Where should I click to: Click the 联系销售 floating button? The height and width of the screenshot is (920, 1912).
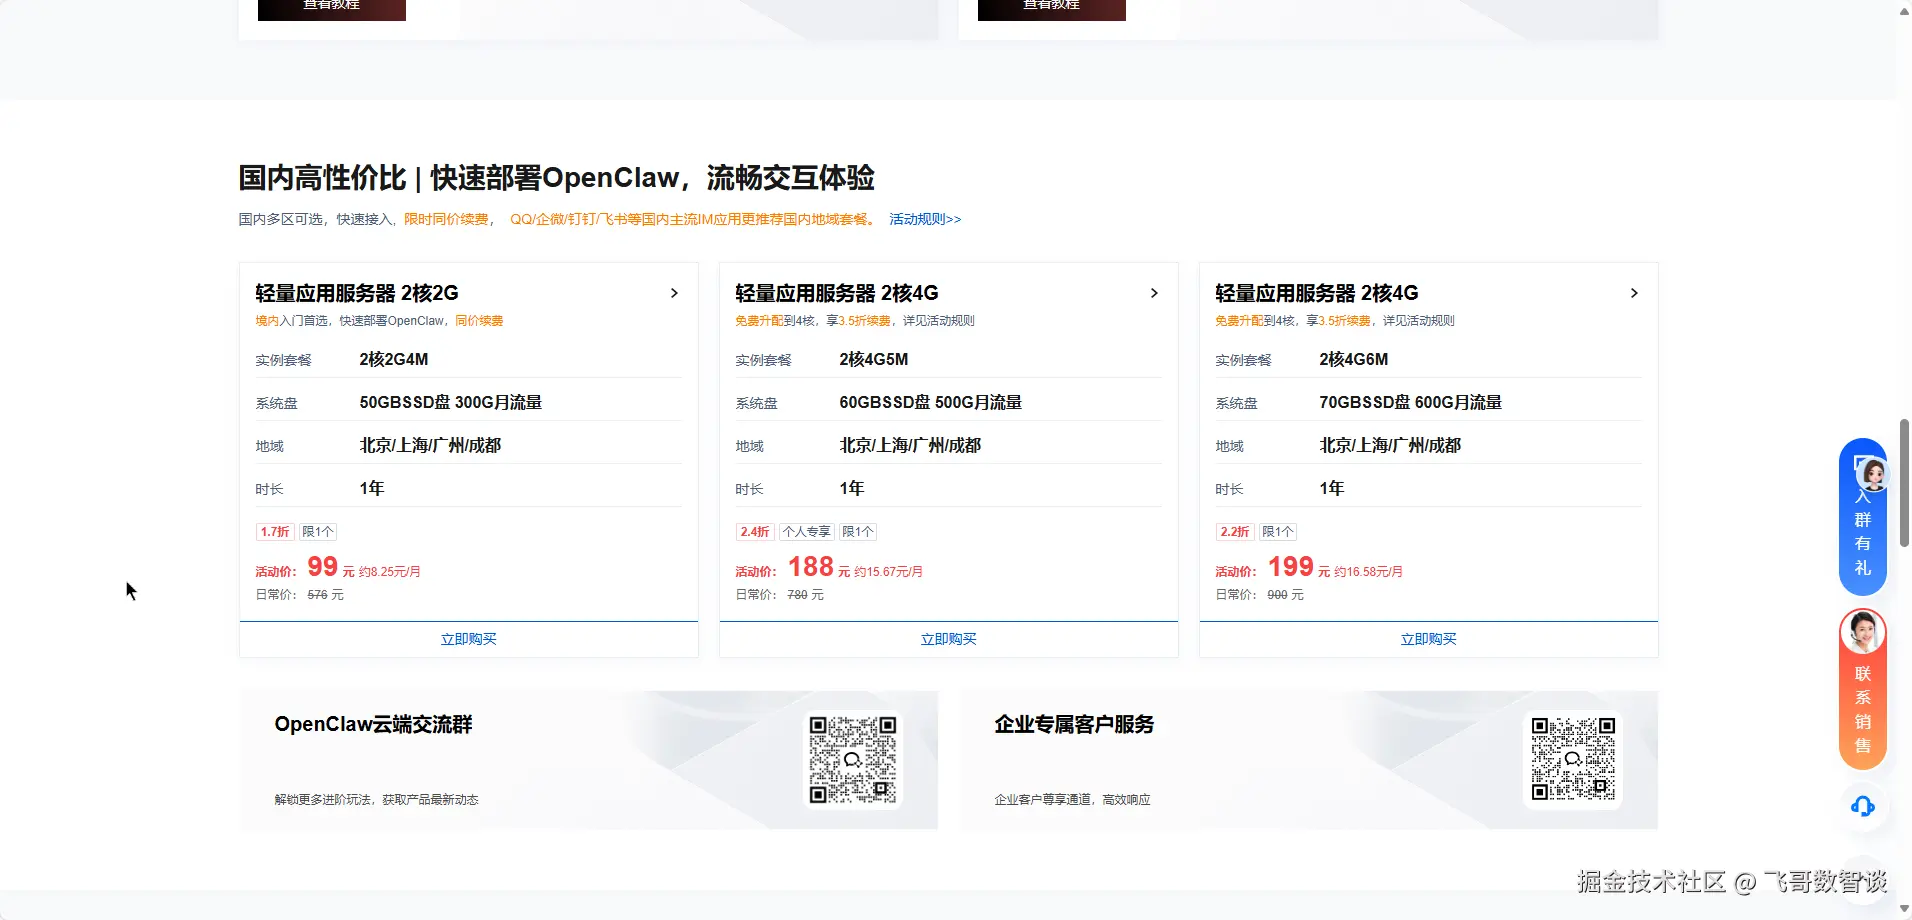click(1863, 689)
